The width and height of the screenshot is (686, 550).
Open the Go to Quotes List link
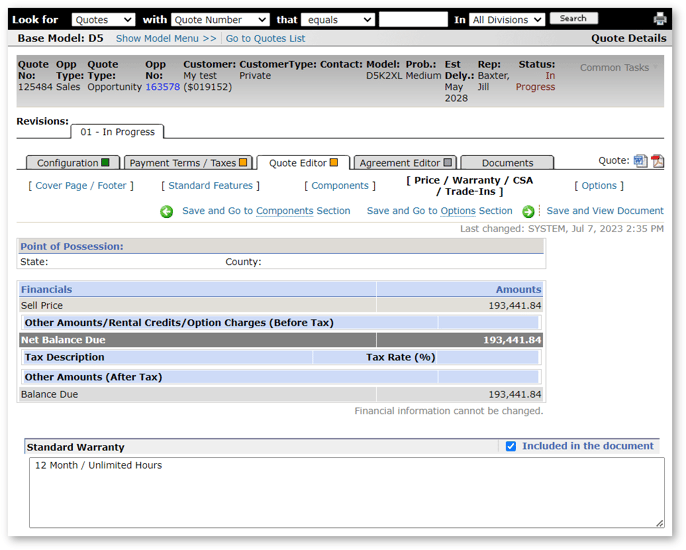(265, 39)
